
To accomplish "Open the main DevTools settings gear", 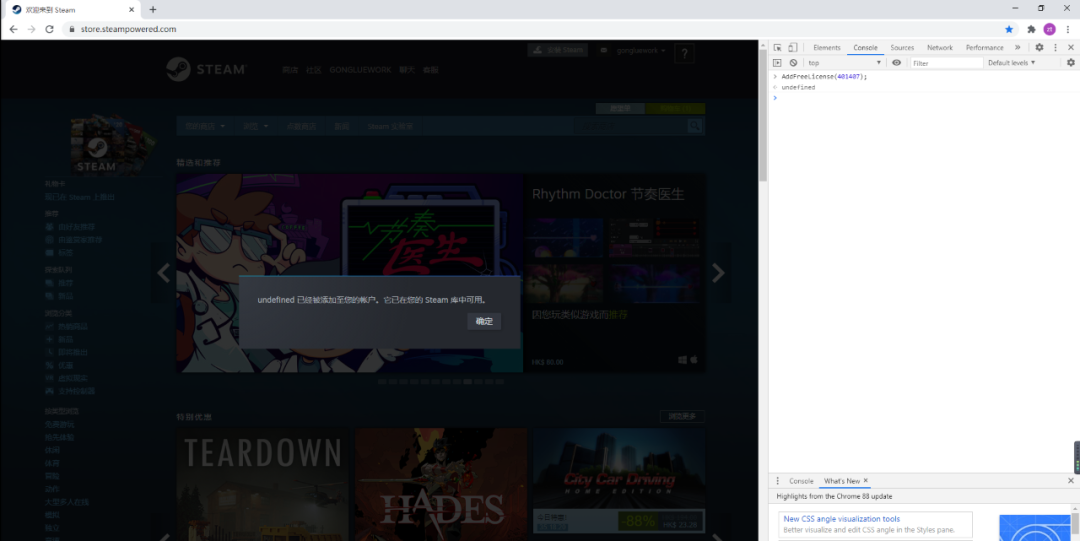I will coord(1039,47).
